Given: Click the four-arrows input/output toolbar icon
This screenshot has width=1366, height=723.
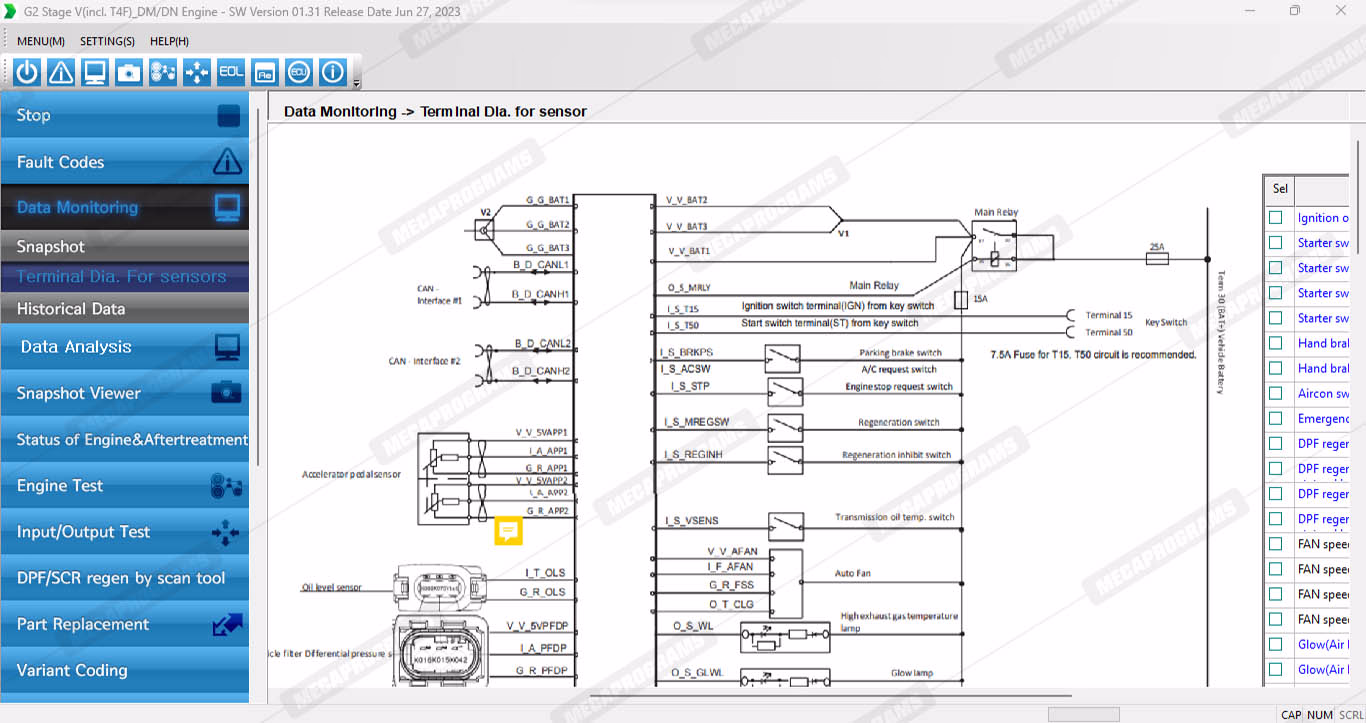Looking at the screenshot, I should tap(197, 72).
